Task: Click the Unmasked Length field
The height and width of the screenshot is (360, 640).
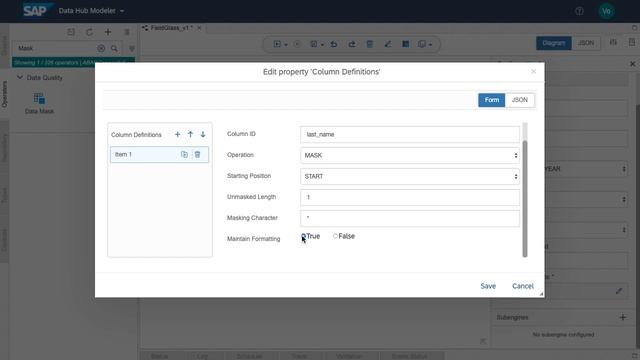Action: (410, 197)
